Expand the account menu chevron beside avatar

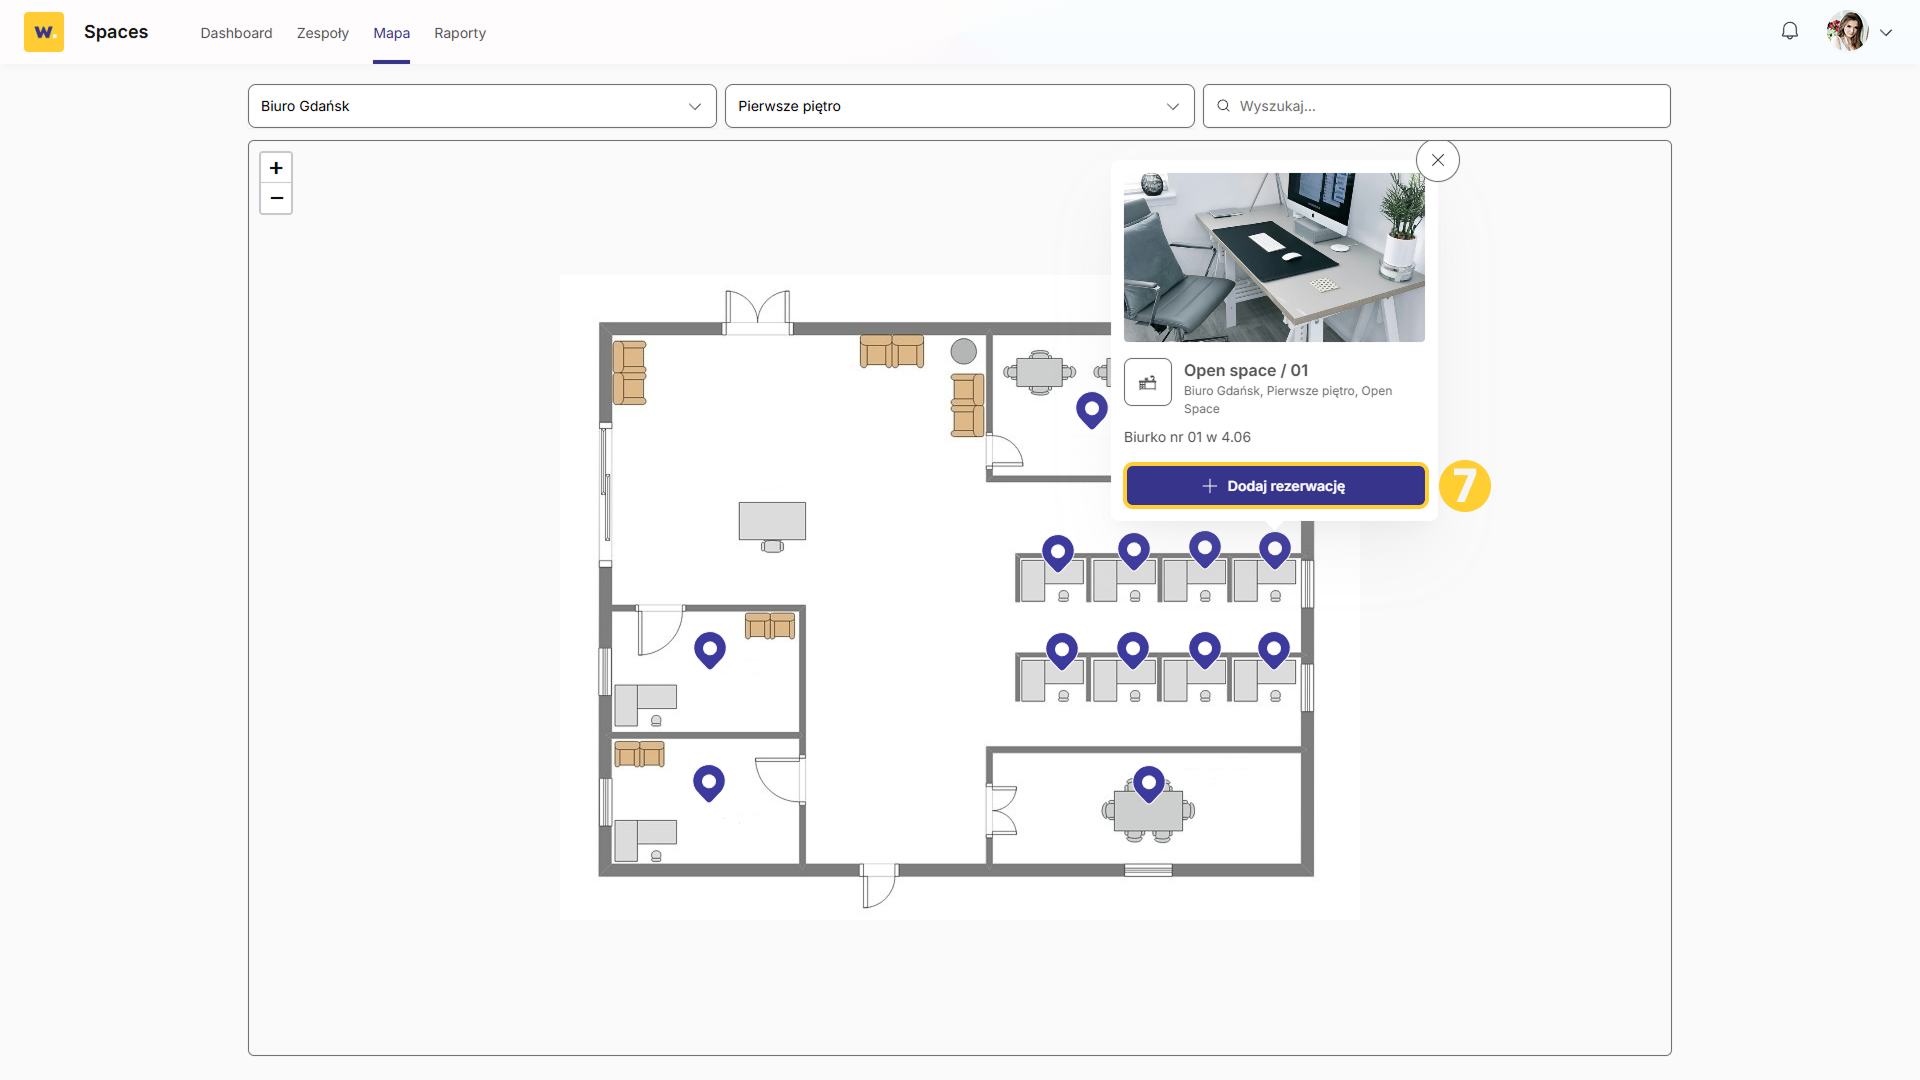(1886, 32)
